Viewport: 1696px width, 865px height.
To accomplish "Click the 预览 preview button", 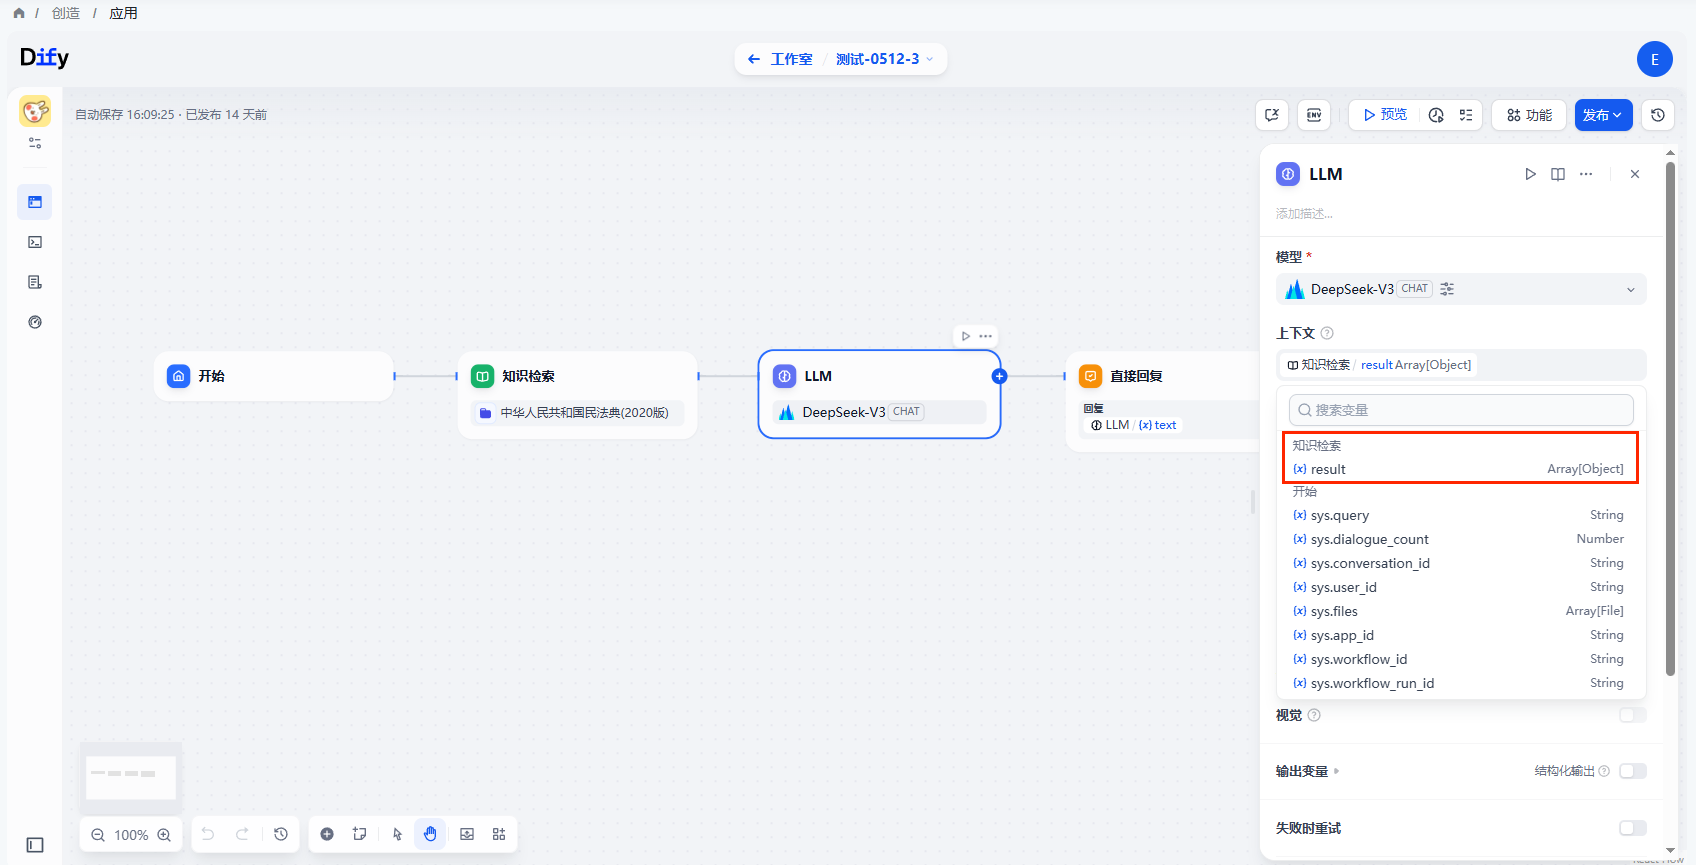I will (x=1385, y=115).
